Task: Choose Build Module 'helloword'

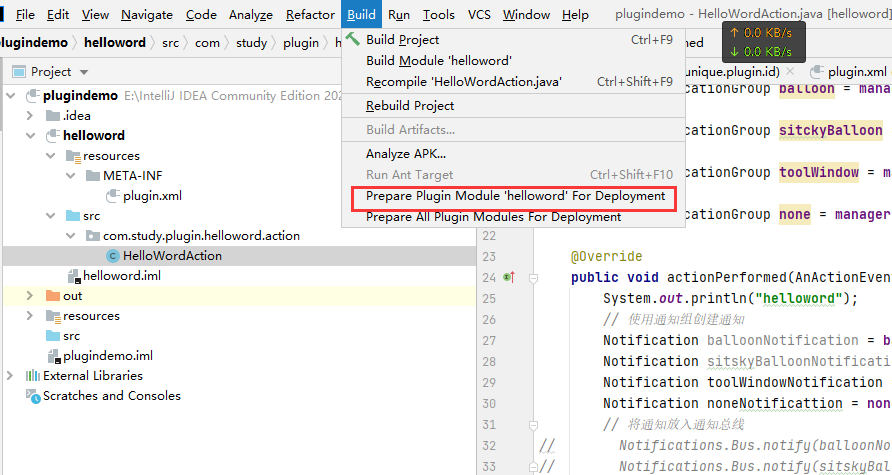Action: tap(513, 61)
